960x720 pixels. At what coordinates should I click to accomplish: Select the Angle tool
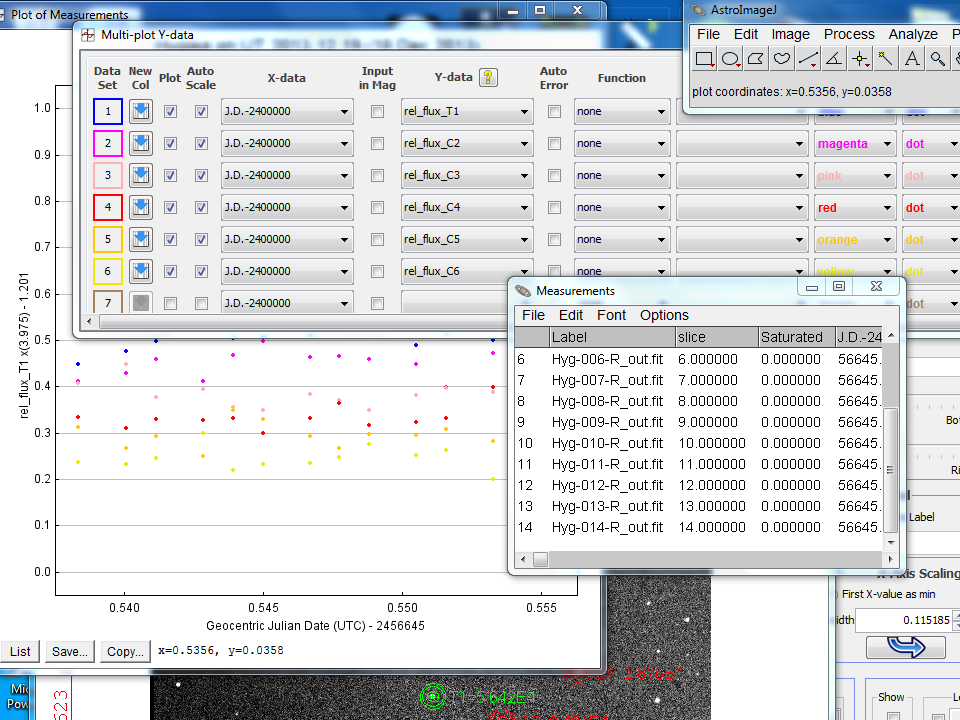tap(834, 59)
